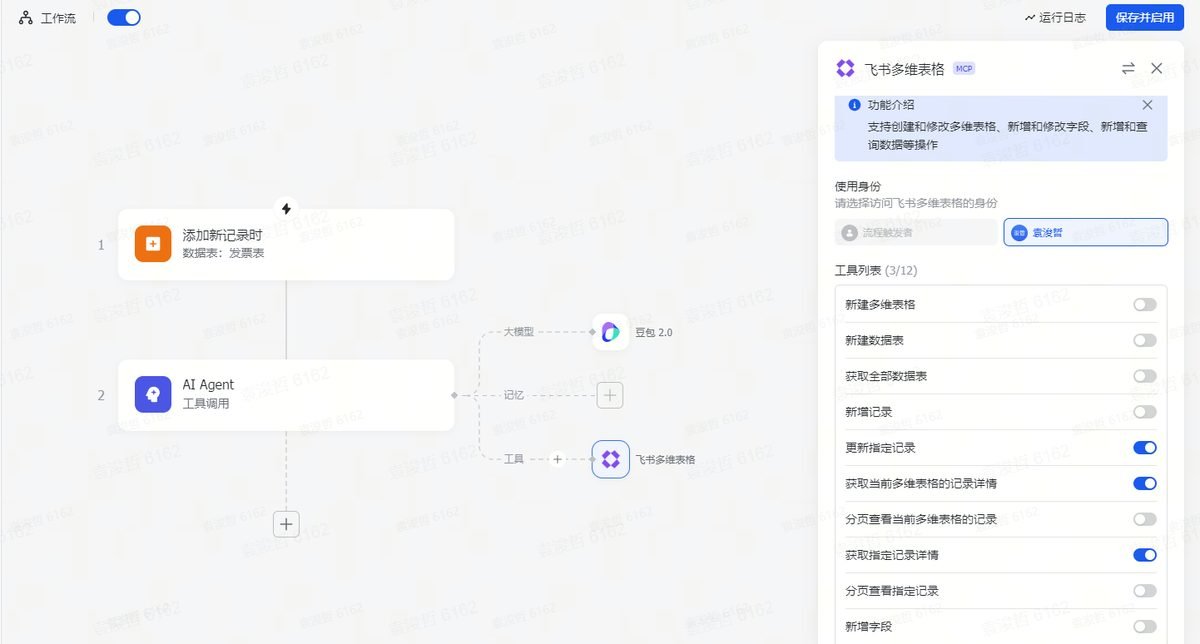This screenshot has height=644, width=1200.
Task: Click the 豆包 2.0 model icon
Action: click(610, 332)
